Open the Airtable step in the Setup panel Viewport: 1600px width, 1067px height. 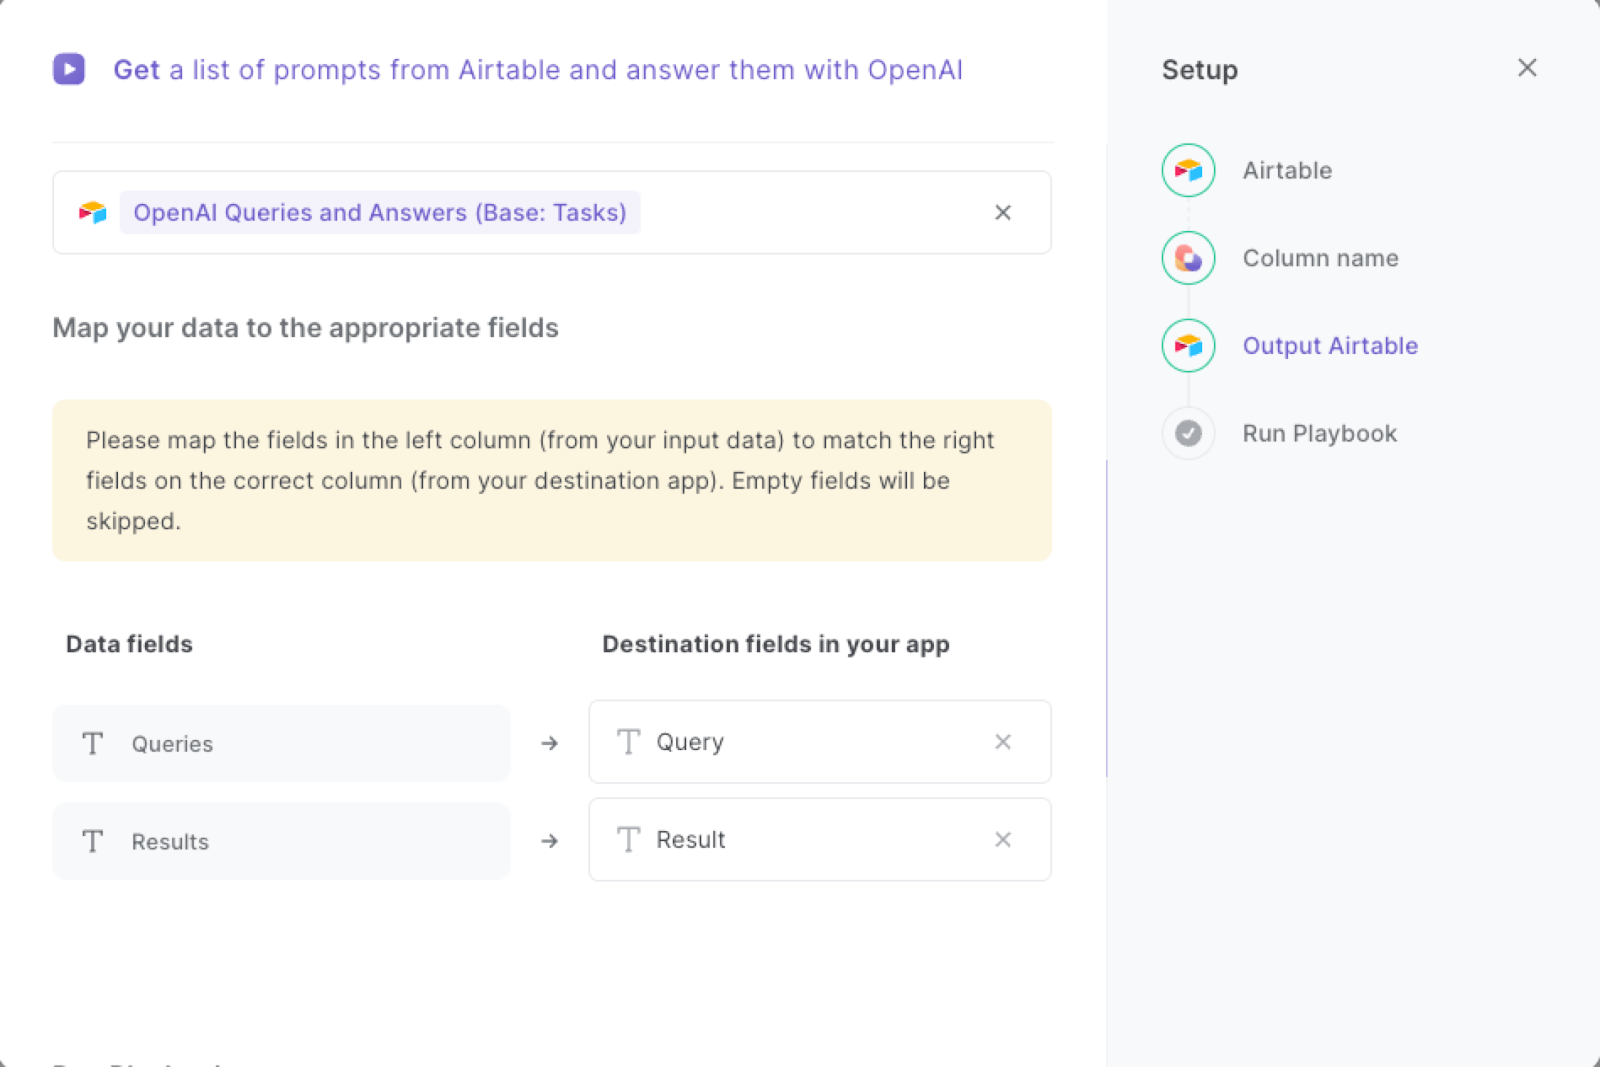[x=1287, y=170]
